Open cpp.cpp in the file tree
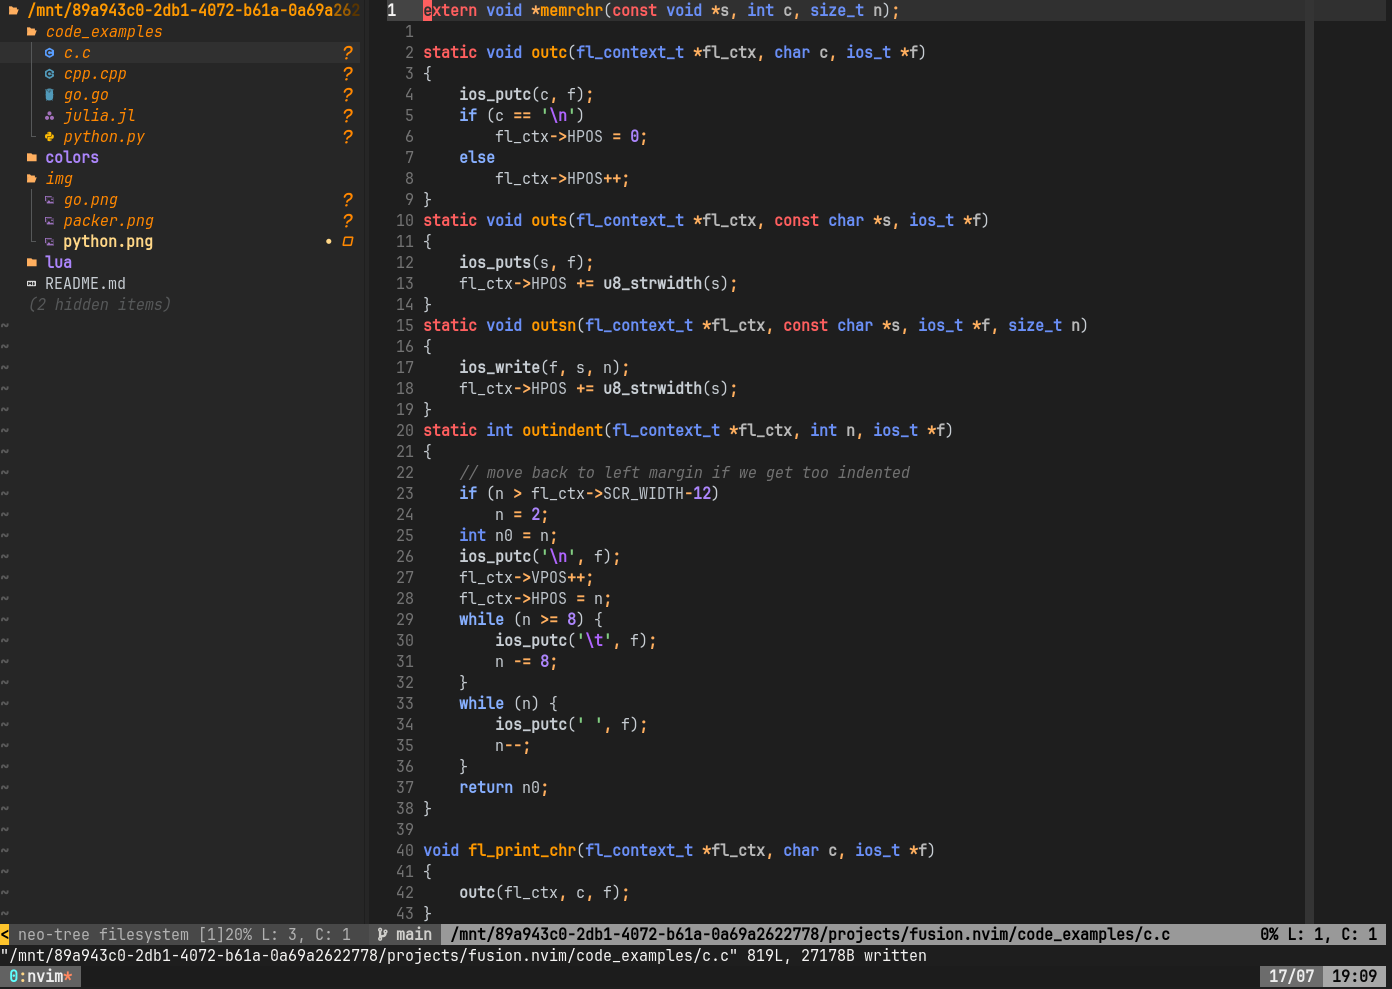Screen dimensions: 1392x989 pos(95,74)
